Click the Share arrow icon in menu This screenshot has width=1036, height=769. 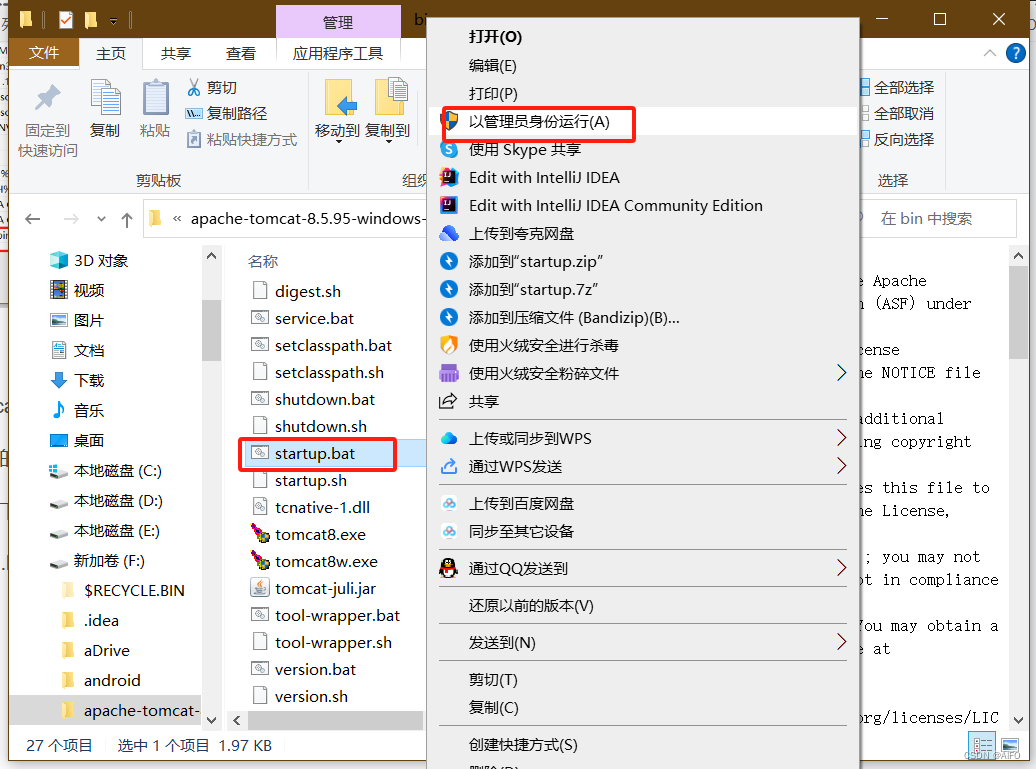tap(449, 401)
